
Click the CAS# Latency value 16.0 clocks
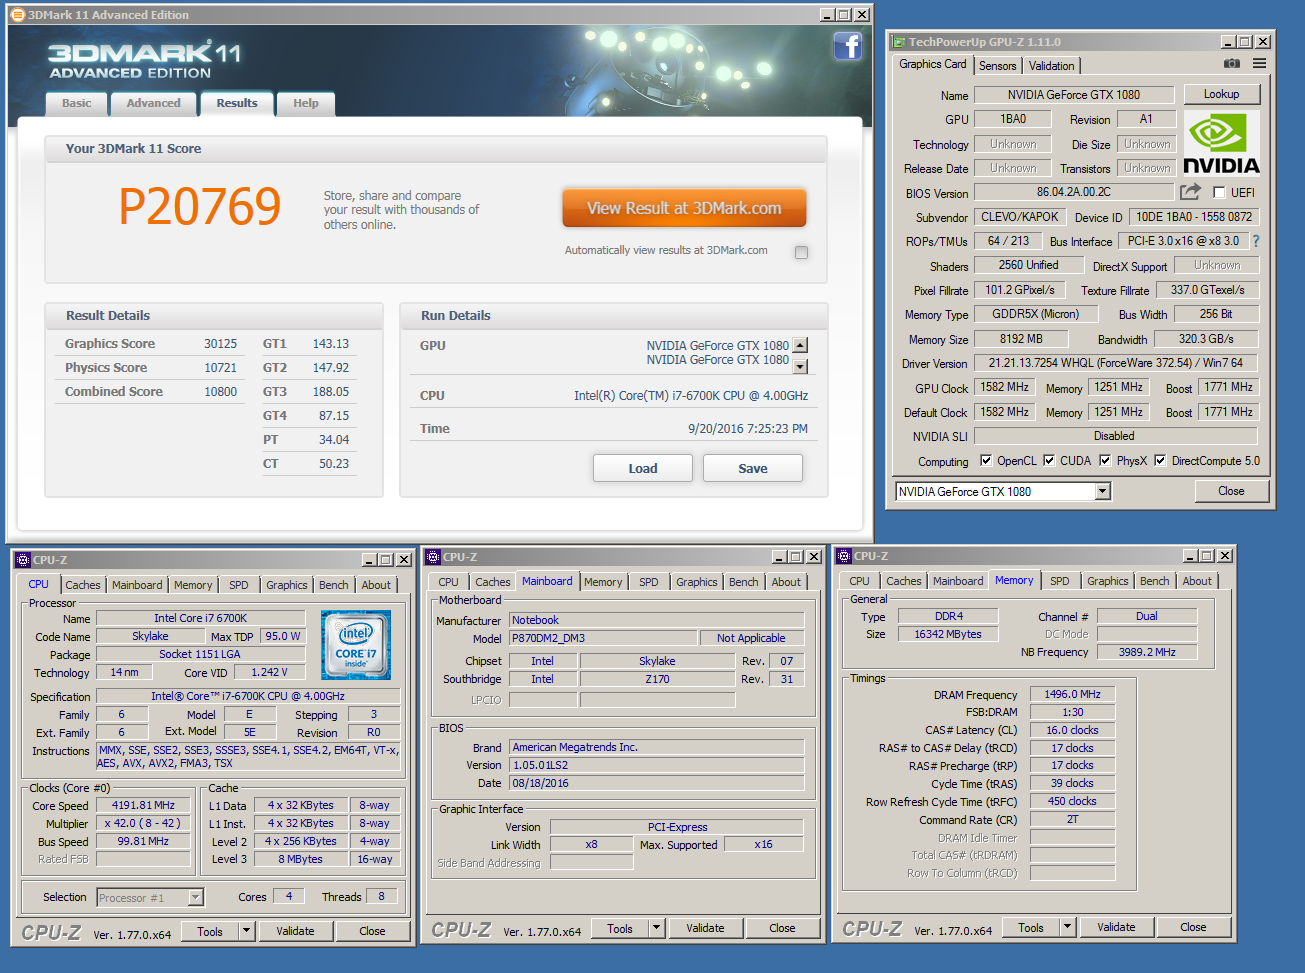click(1072, 730)
